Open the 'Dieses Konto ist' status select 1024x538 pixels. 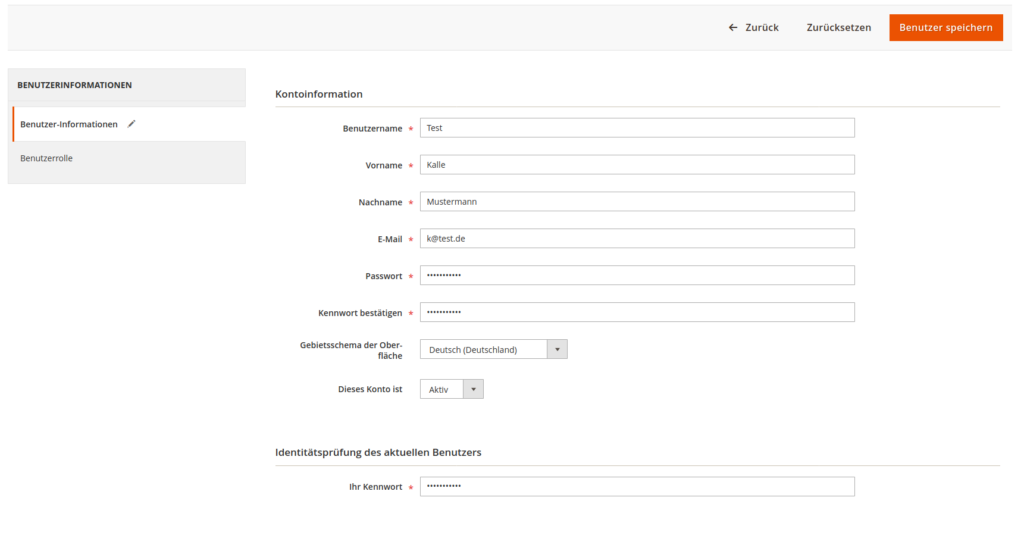pos(441,389)
